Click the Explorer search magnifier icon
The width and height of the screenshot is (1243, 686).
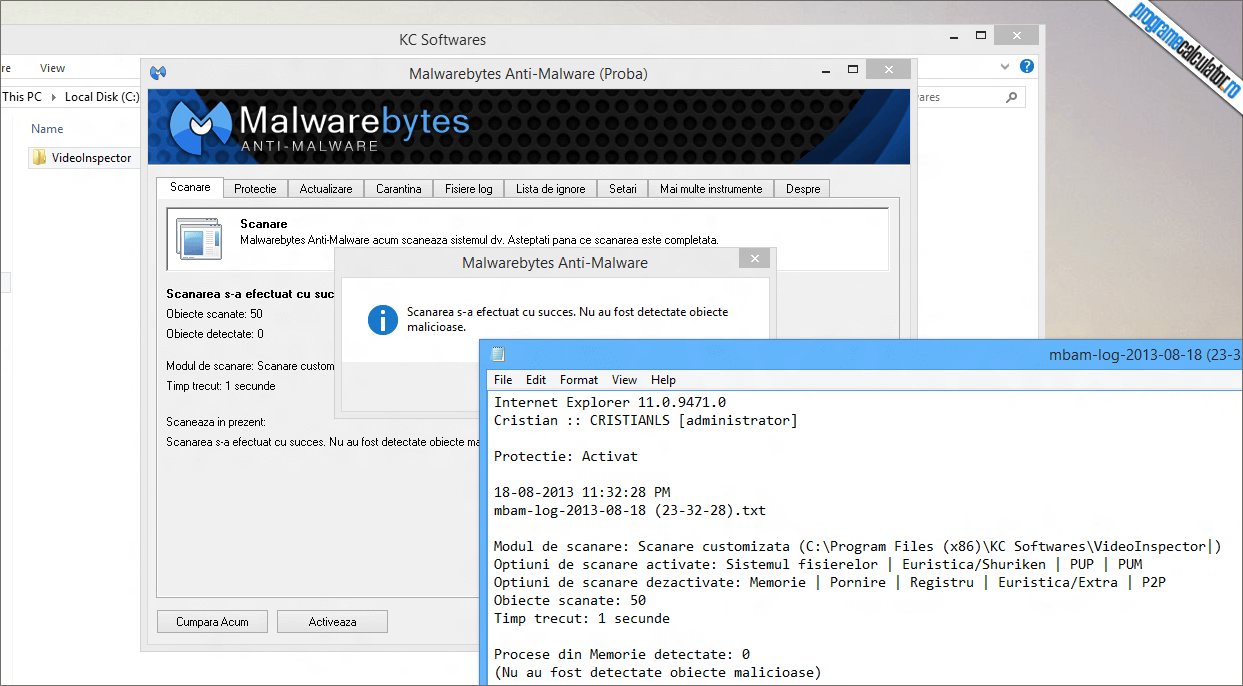(x=1011, y=97)
